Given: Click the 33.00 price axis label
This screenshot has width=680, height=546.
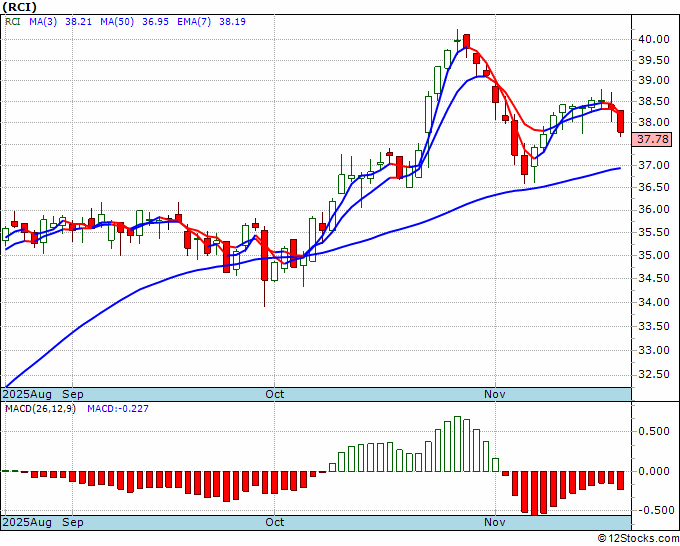Looking at the screenshot, I should point(654,350).
